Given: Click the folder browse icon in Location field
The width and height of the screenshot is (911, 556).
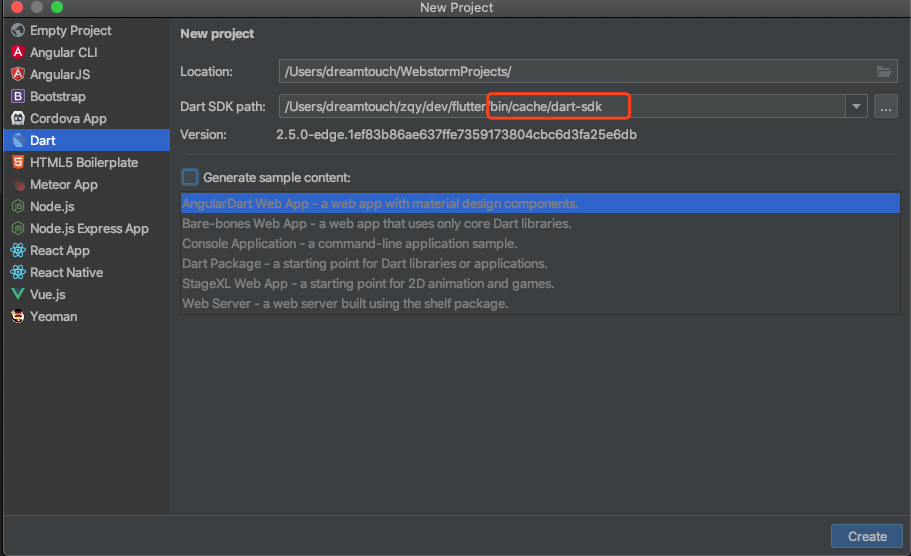Looking at the screenshot, I should point(884,71).
